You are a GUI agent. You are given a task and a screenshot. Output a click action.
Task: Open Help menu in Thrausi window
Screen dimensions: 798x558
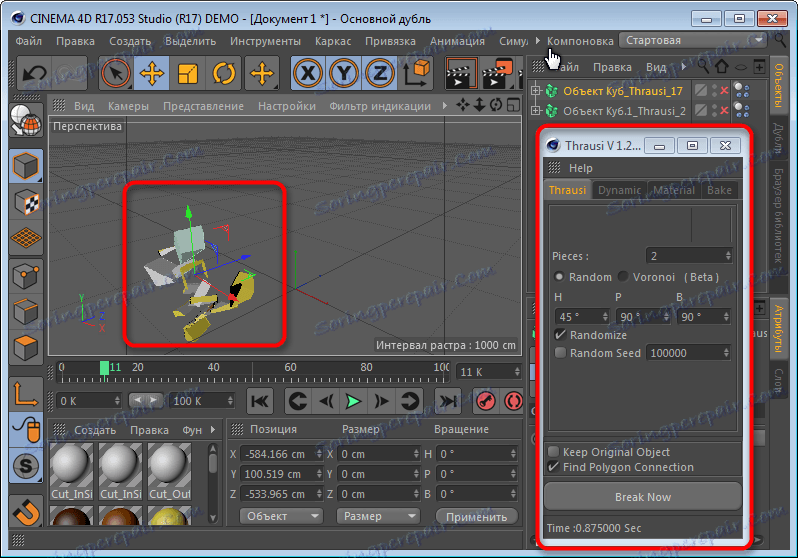click(x=580, y=168)
